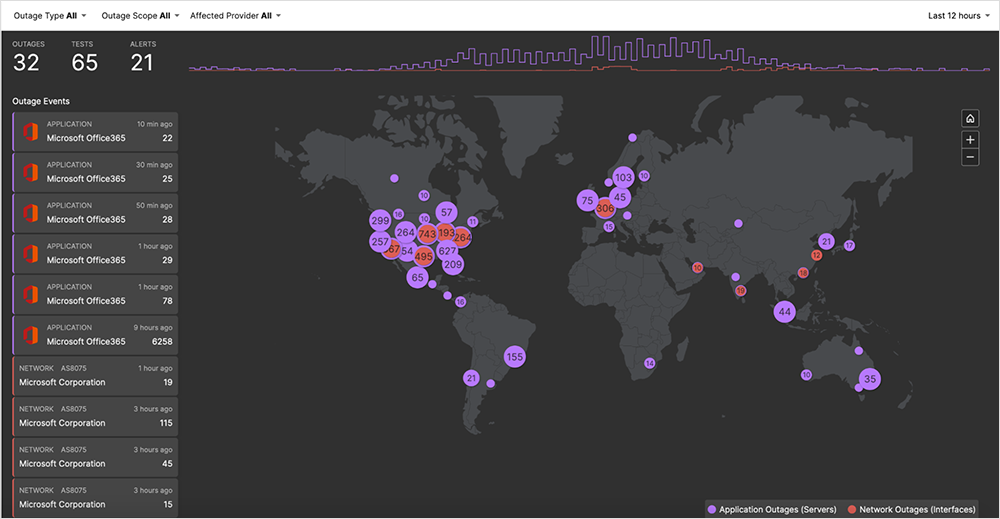Click the 155 outage cluster in Brazil
1000x519 pixels.
pos(515,356)
